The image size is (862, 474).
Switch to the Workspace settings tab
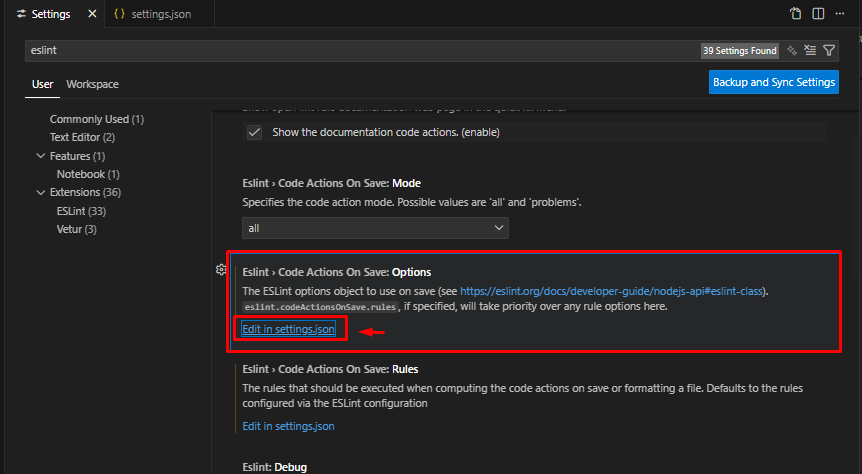pos(92,84)
